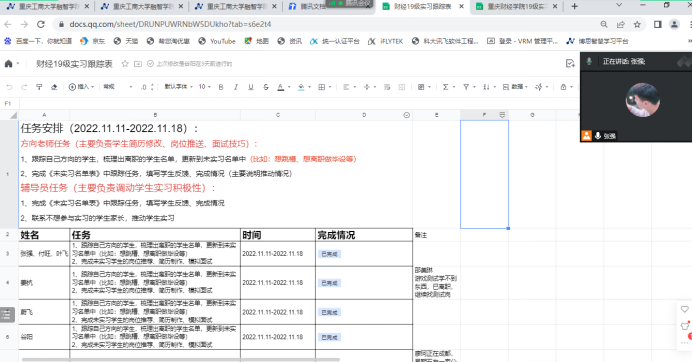
Task: Toggle underline formatting
Action: (x=251, y=87)
